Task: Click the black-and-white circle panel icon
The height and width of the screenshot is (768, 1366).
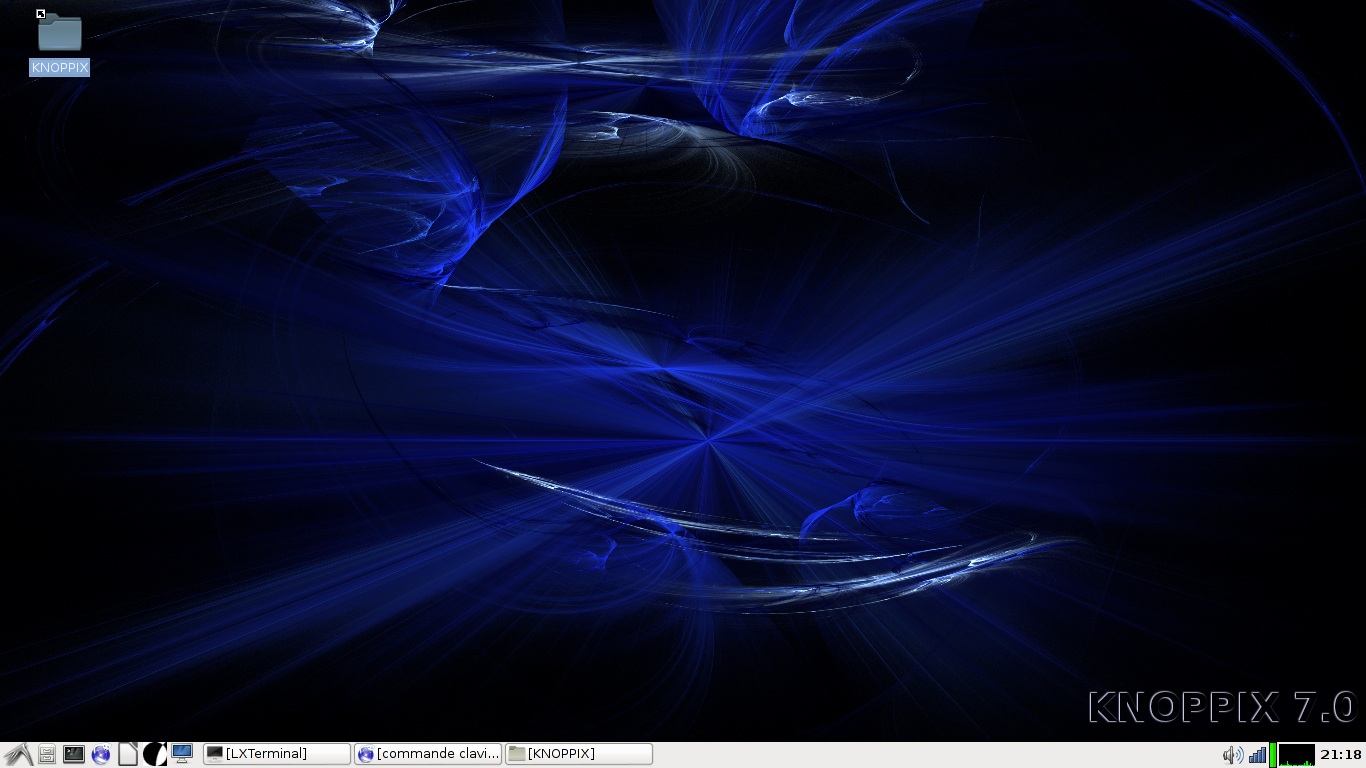Action: (x=155, y=754)
